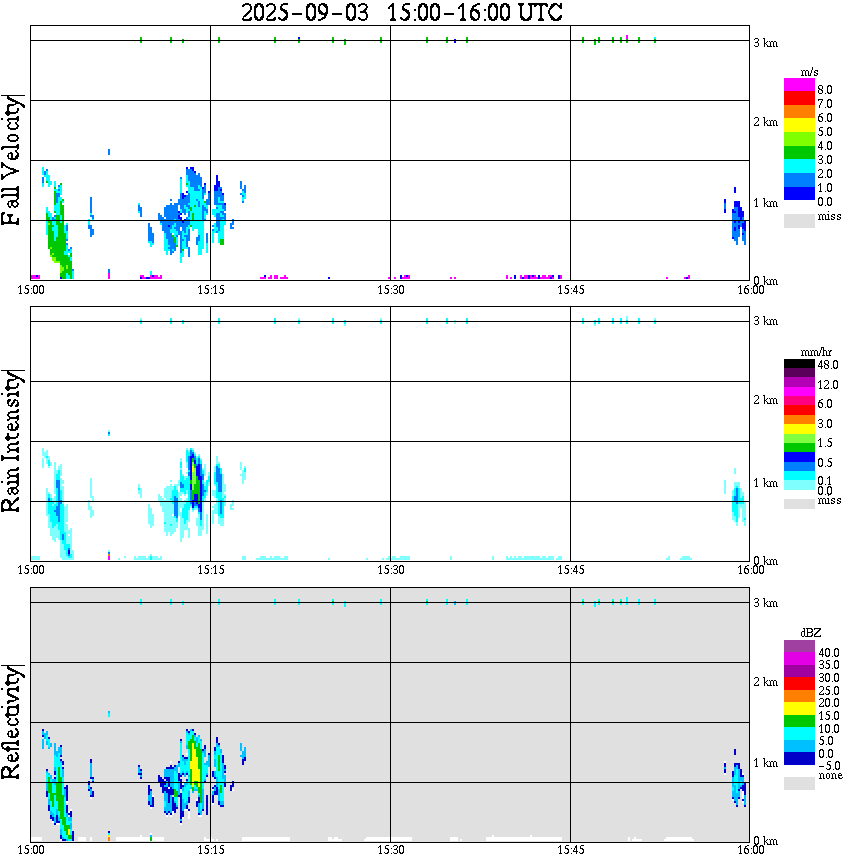Click the "25.0" value in the dBZ legend
Screen dimensions: 850x868
click(828, 690)
